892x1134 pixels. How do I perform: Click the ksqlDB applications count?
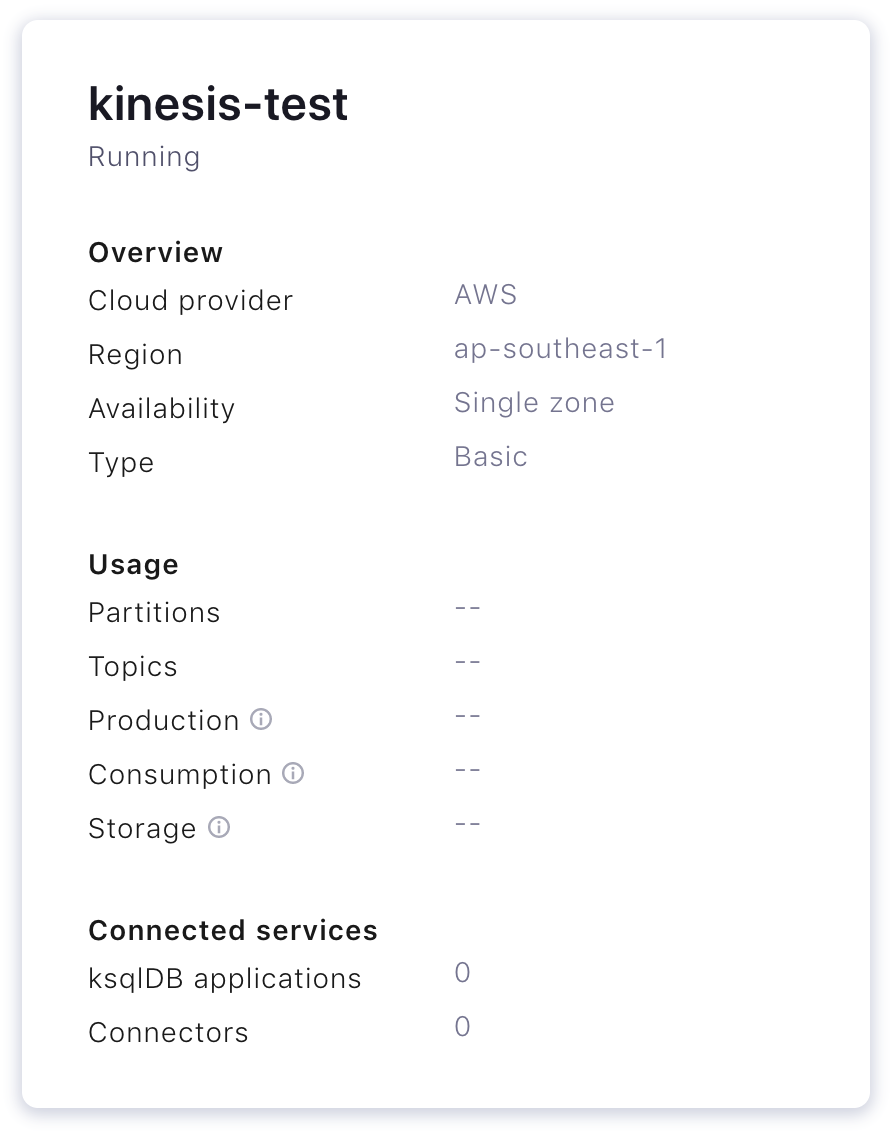(x=462, y=973)
